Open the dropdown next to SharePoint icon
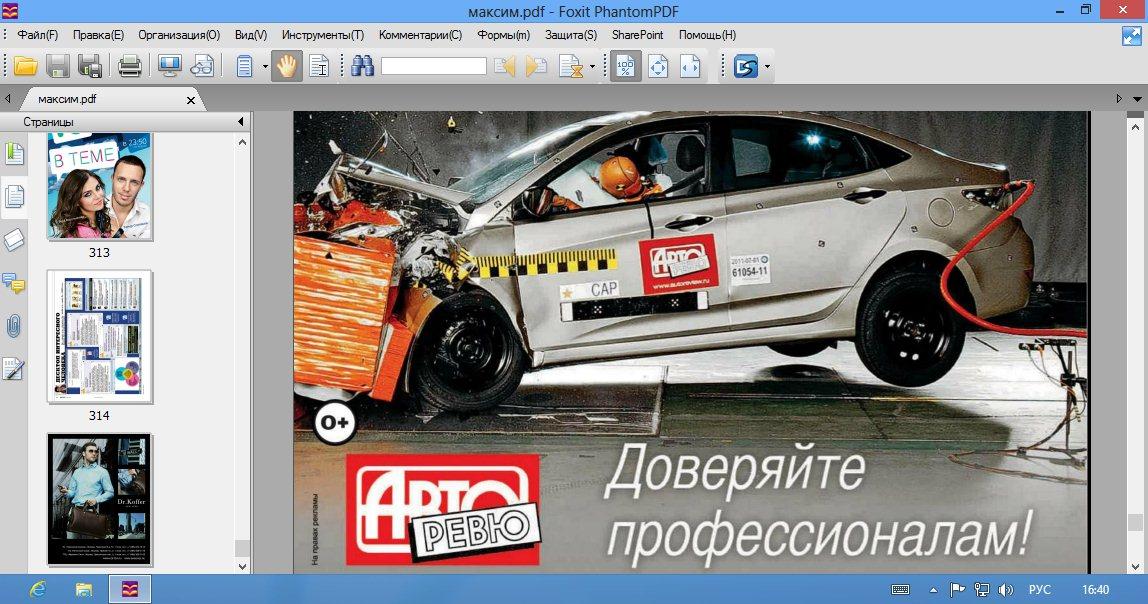Screen dimensions: 1148x604 click(767, 67)
